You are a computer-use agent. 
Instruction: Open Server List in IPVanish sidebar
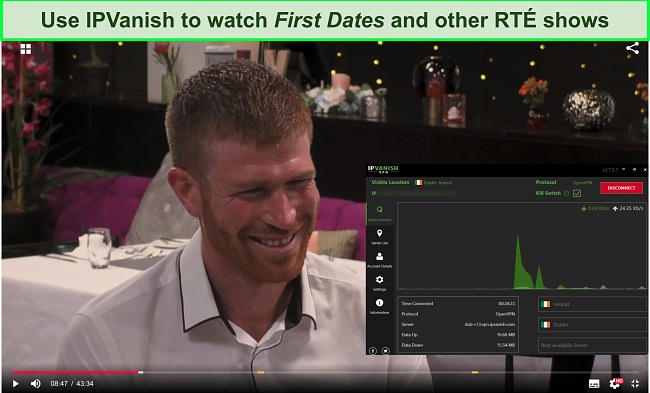(379, 237)
